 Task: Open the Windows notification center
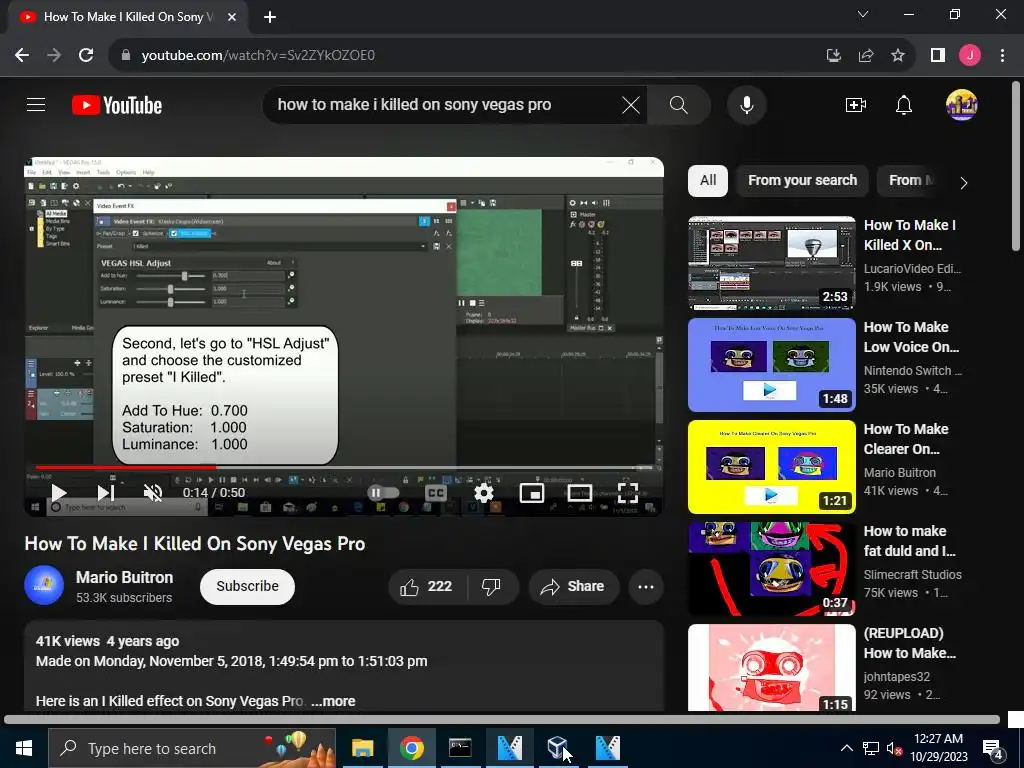click(993, 749)
